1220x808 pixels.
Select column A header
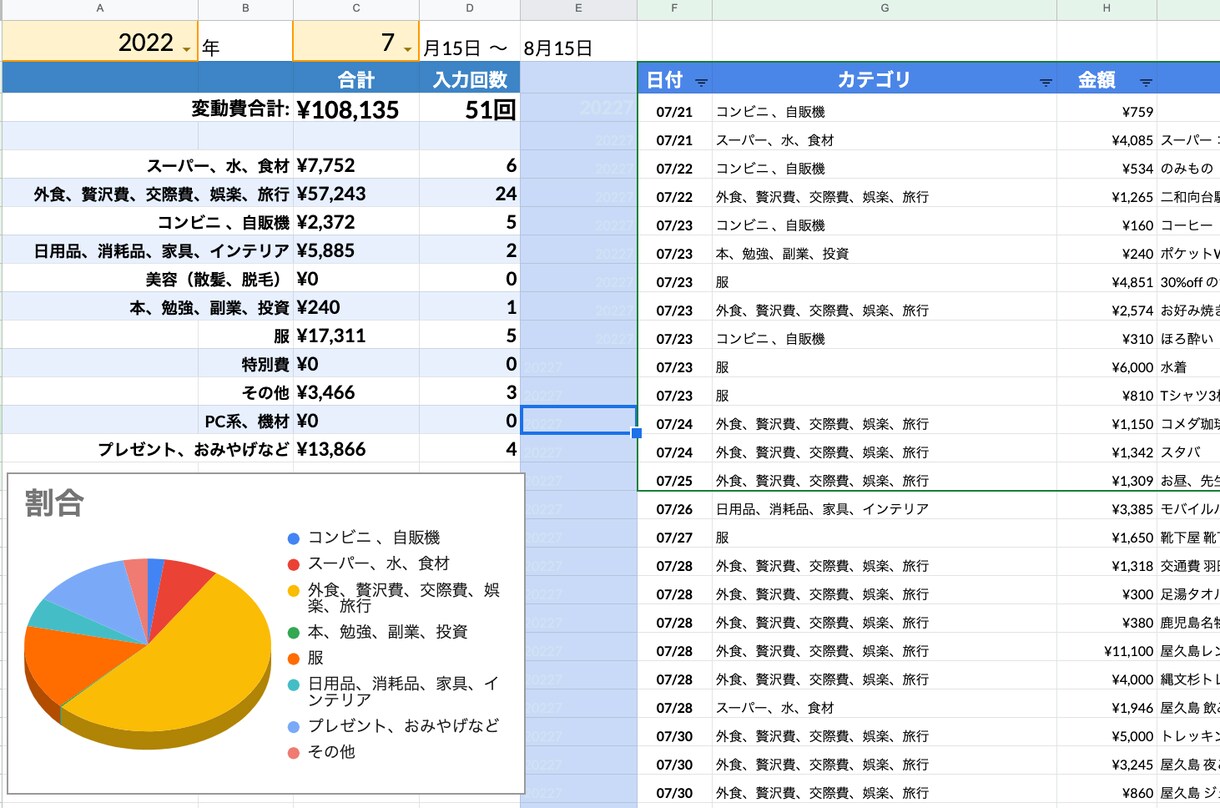pos(100,9)
